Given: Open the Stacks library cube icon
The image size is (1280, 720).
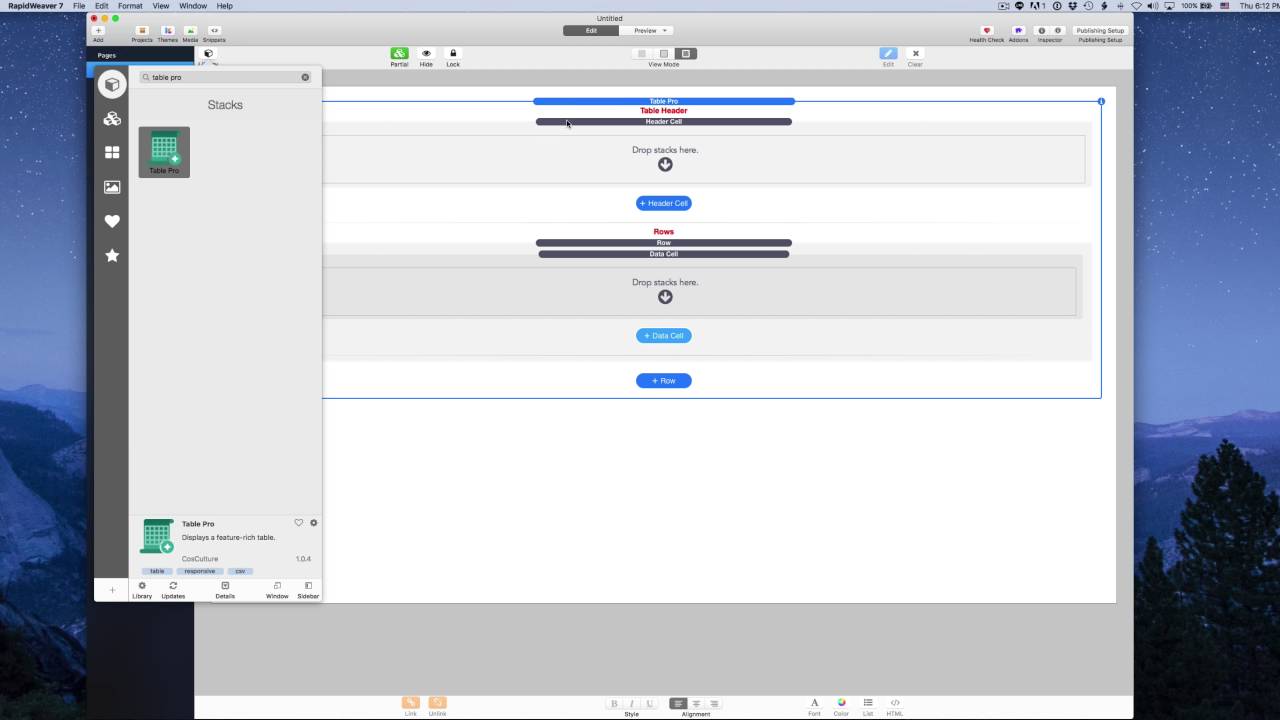Looking at the screenshot, I should pyautogui.click(x=112, y=85).
